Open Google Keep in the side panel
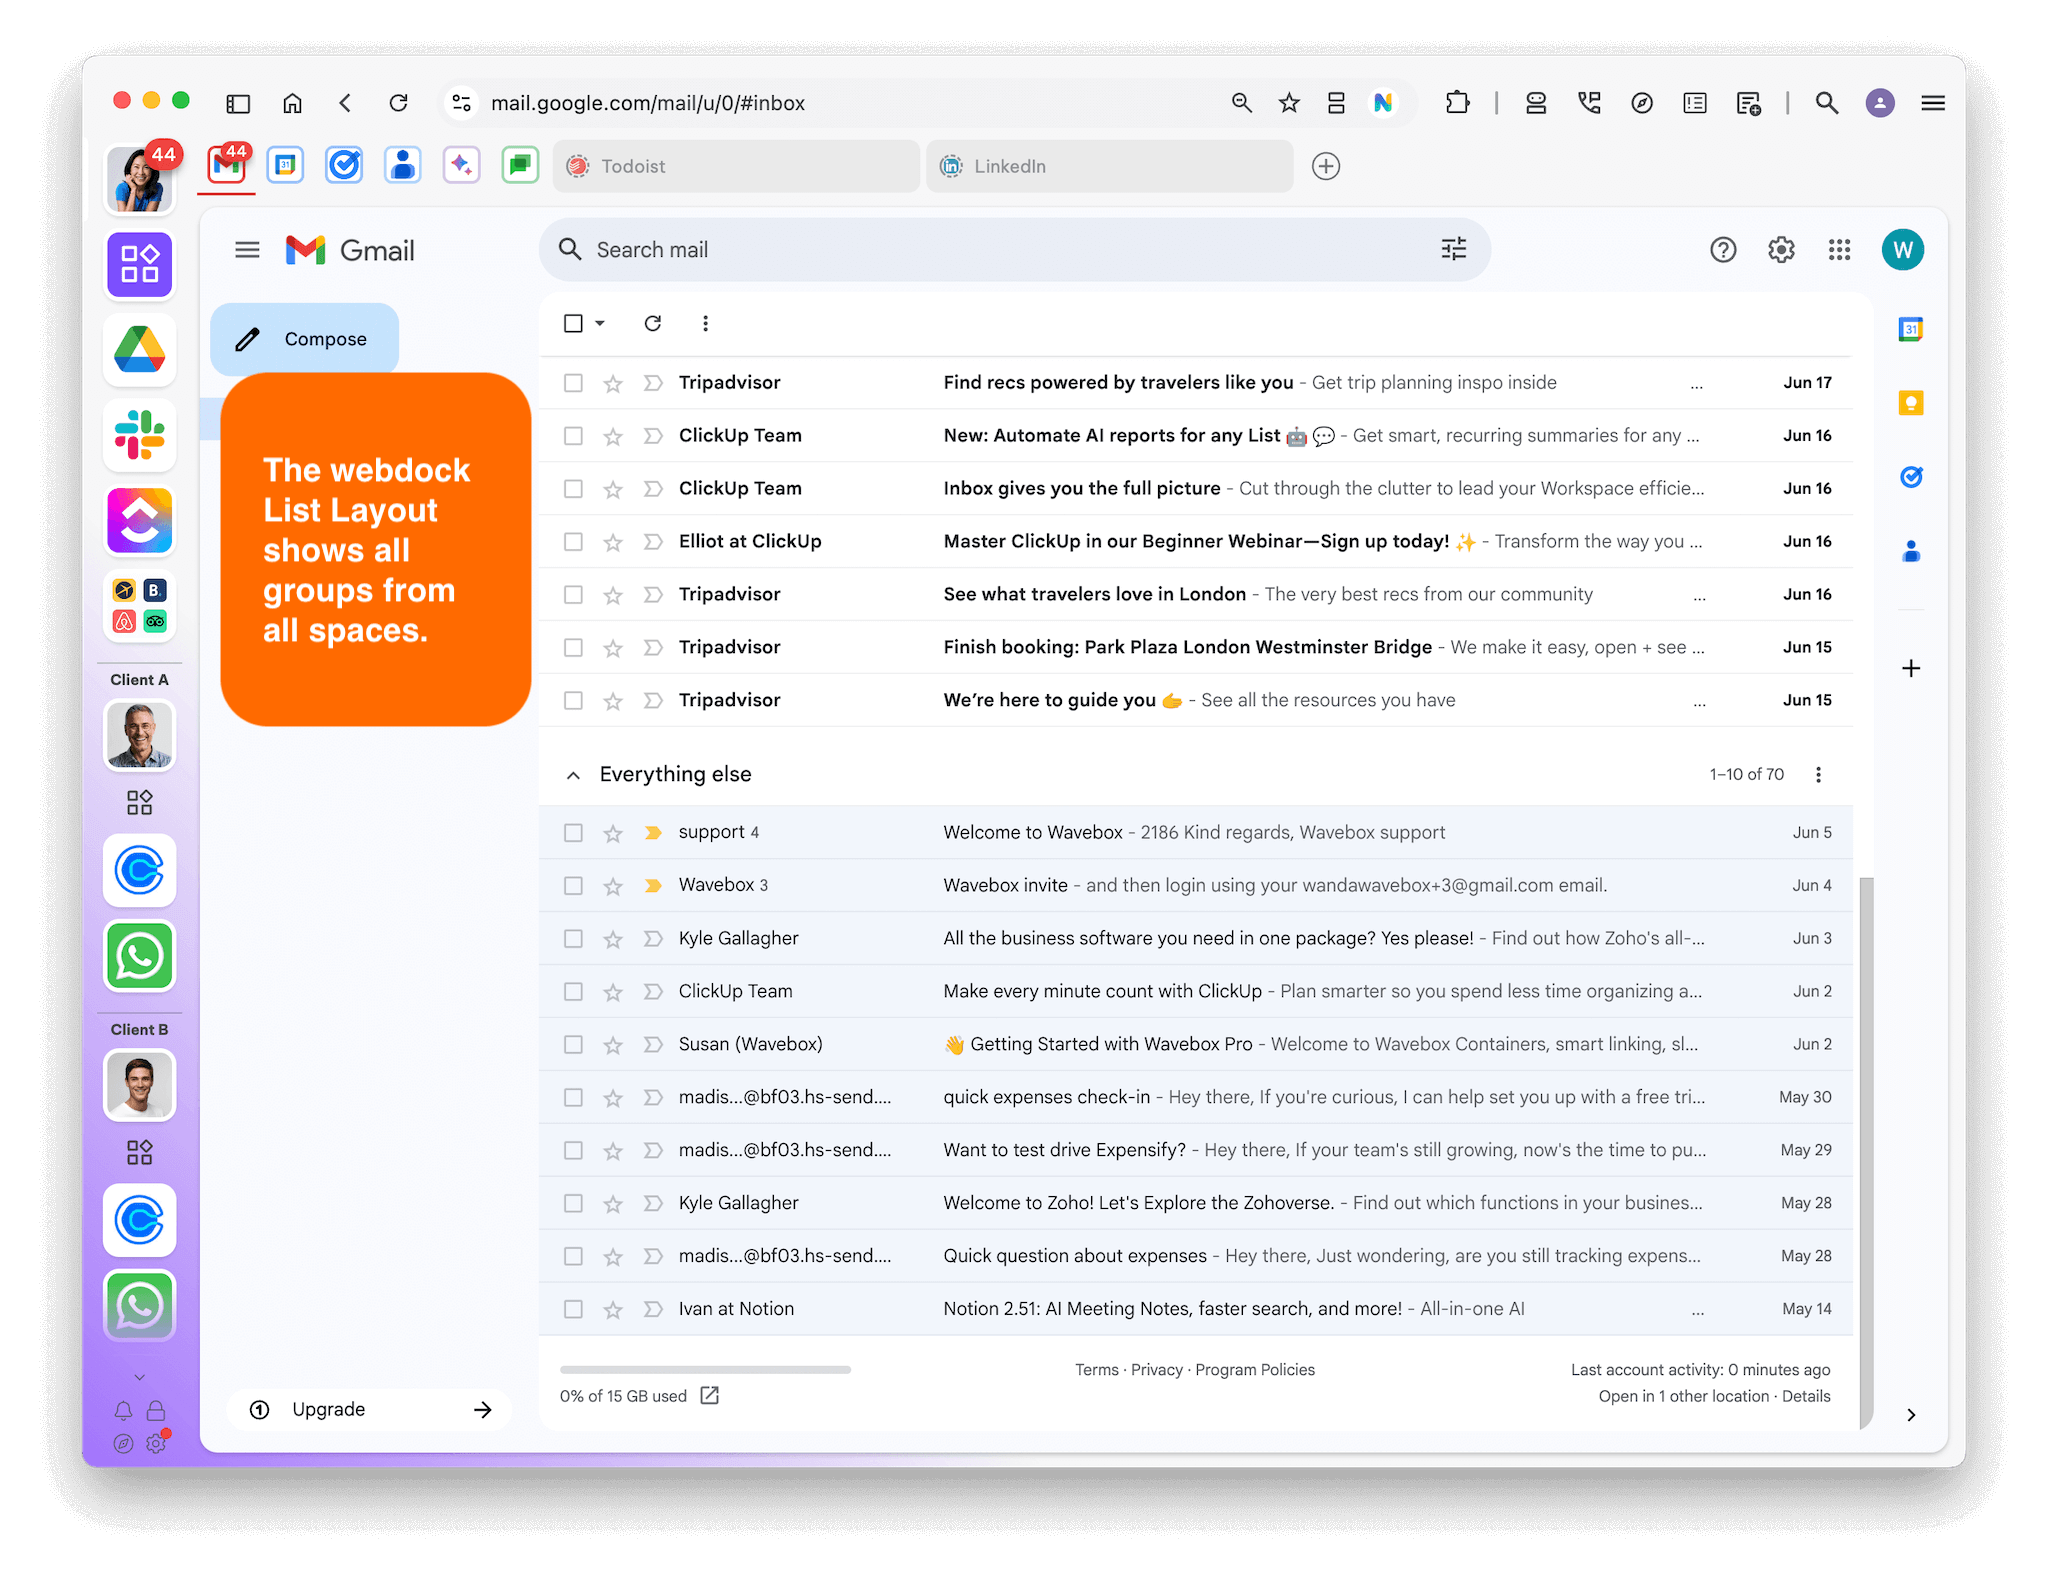Viewport: 2048px width, 1576px height. (1911, 403)
